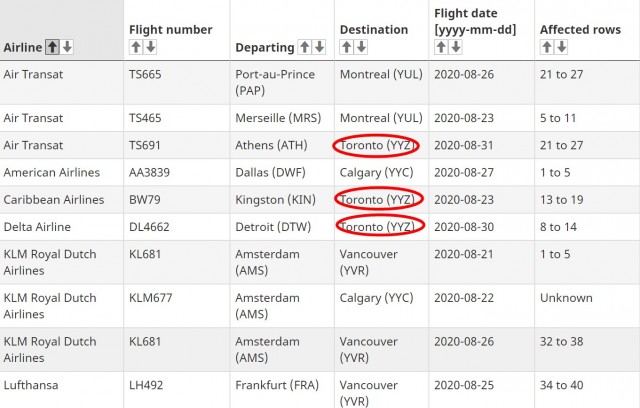Sort Affected rows ascending arrow
This screenshot has height=408, width=640.
547,47
